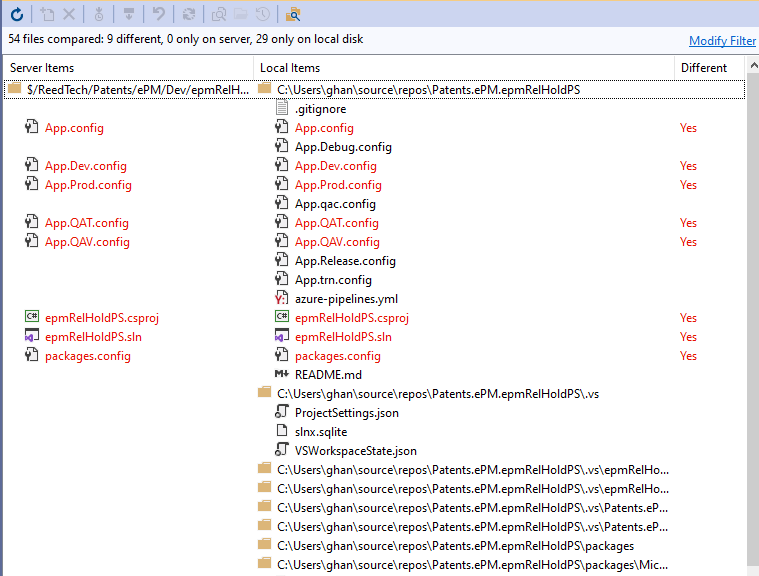Viewport: 759px width, 576px height.
Task: Click the View History clock icon
Action: (x=262, y=15)
